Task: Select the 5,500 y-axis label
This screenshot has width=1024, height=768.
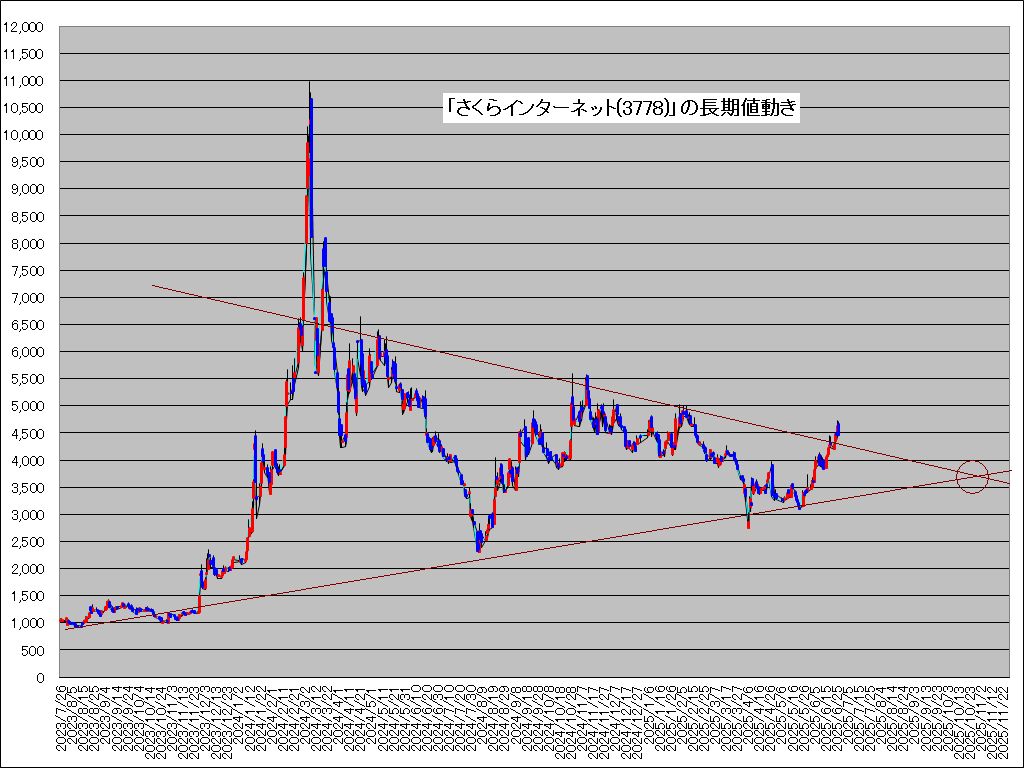Action: 27,379
